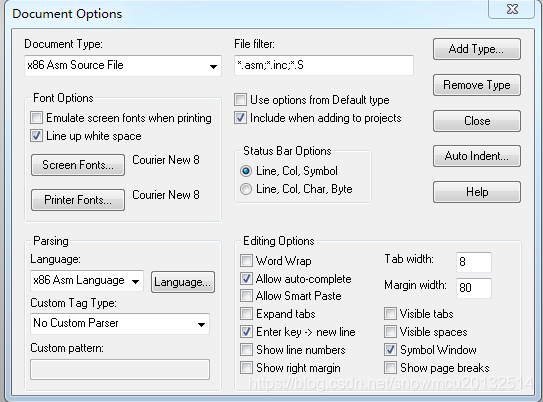
Task: Click the Close button
Action: point(477,121)
